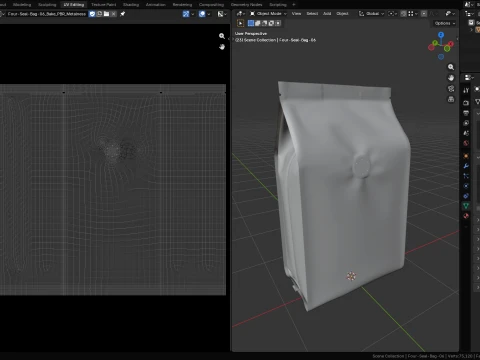Choose intersect selection mode icon
480x360 pixels.
click(x=278, y=23)
